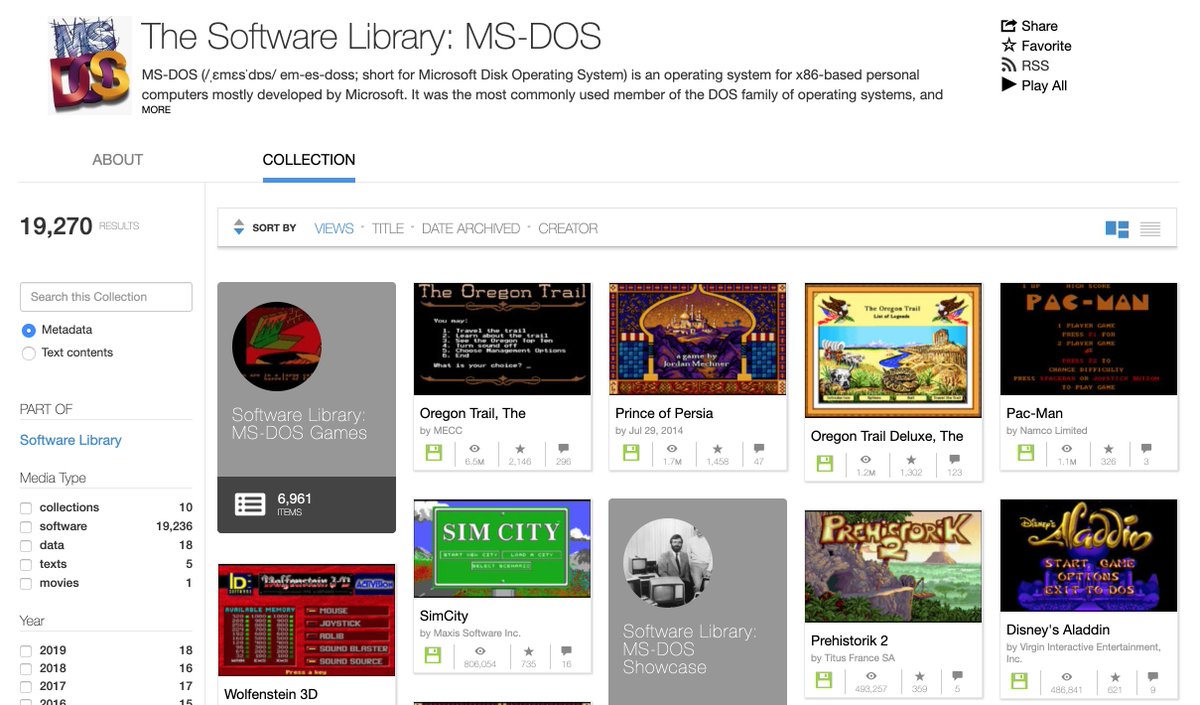
Task: Open Disney's Aladdin title link
Action: tap(1058, 630)
